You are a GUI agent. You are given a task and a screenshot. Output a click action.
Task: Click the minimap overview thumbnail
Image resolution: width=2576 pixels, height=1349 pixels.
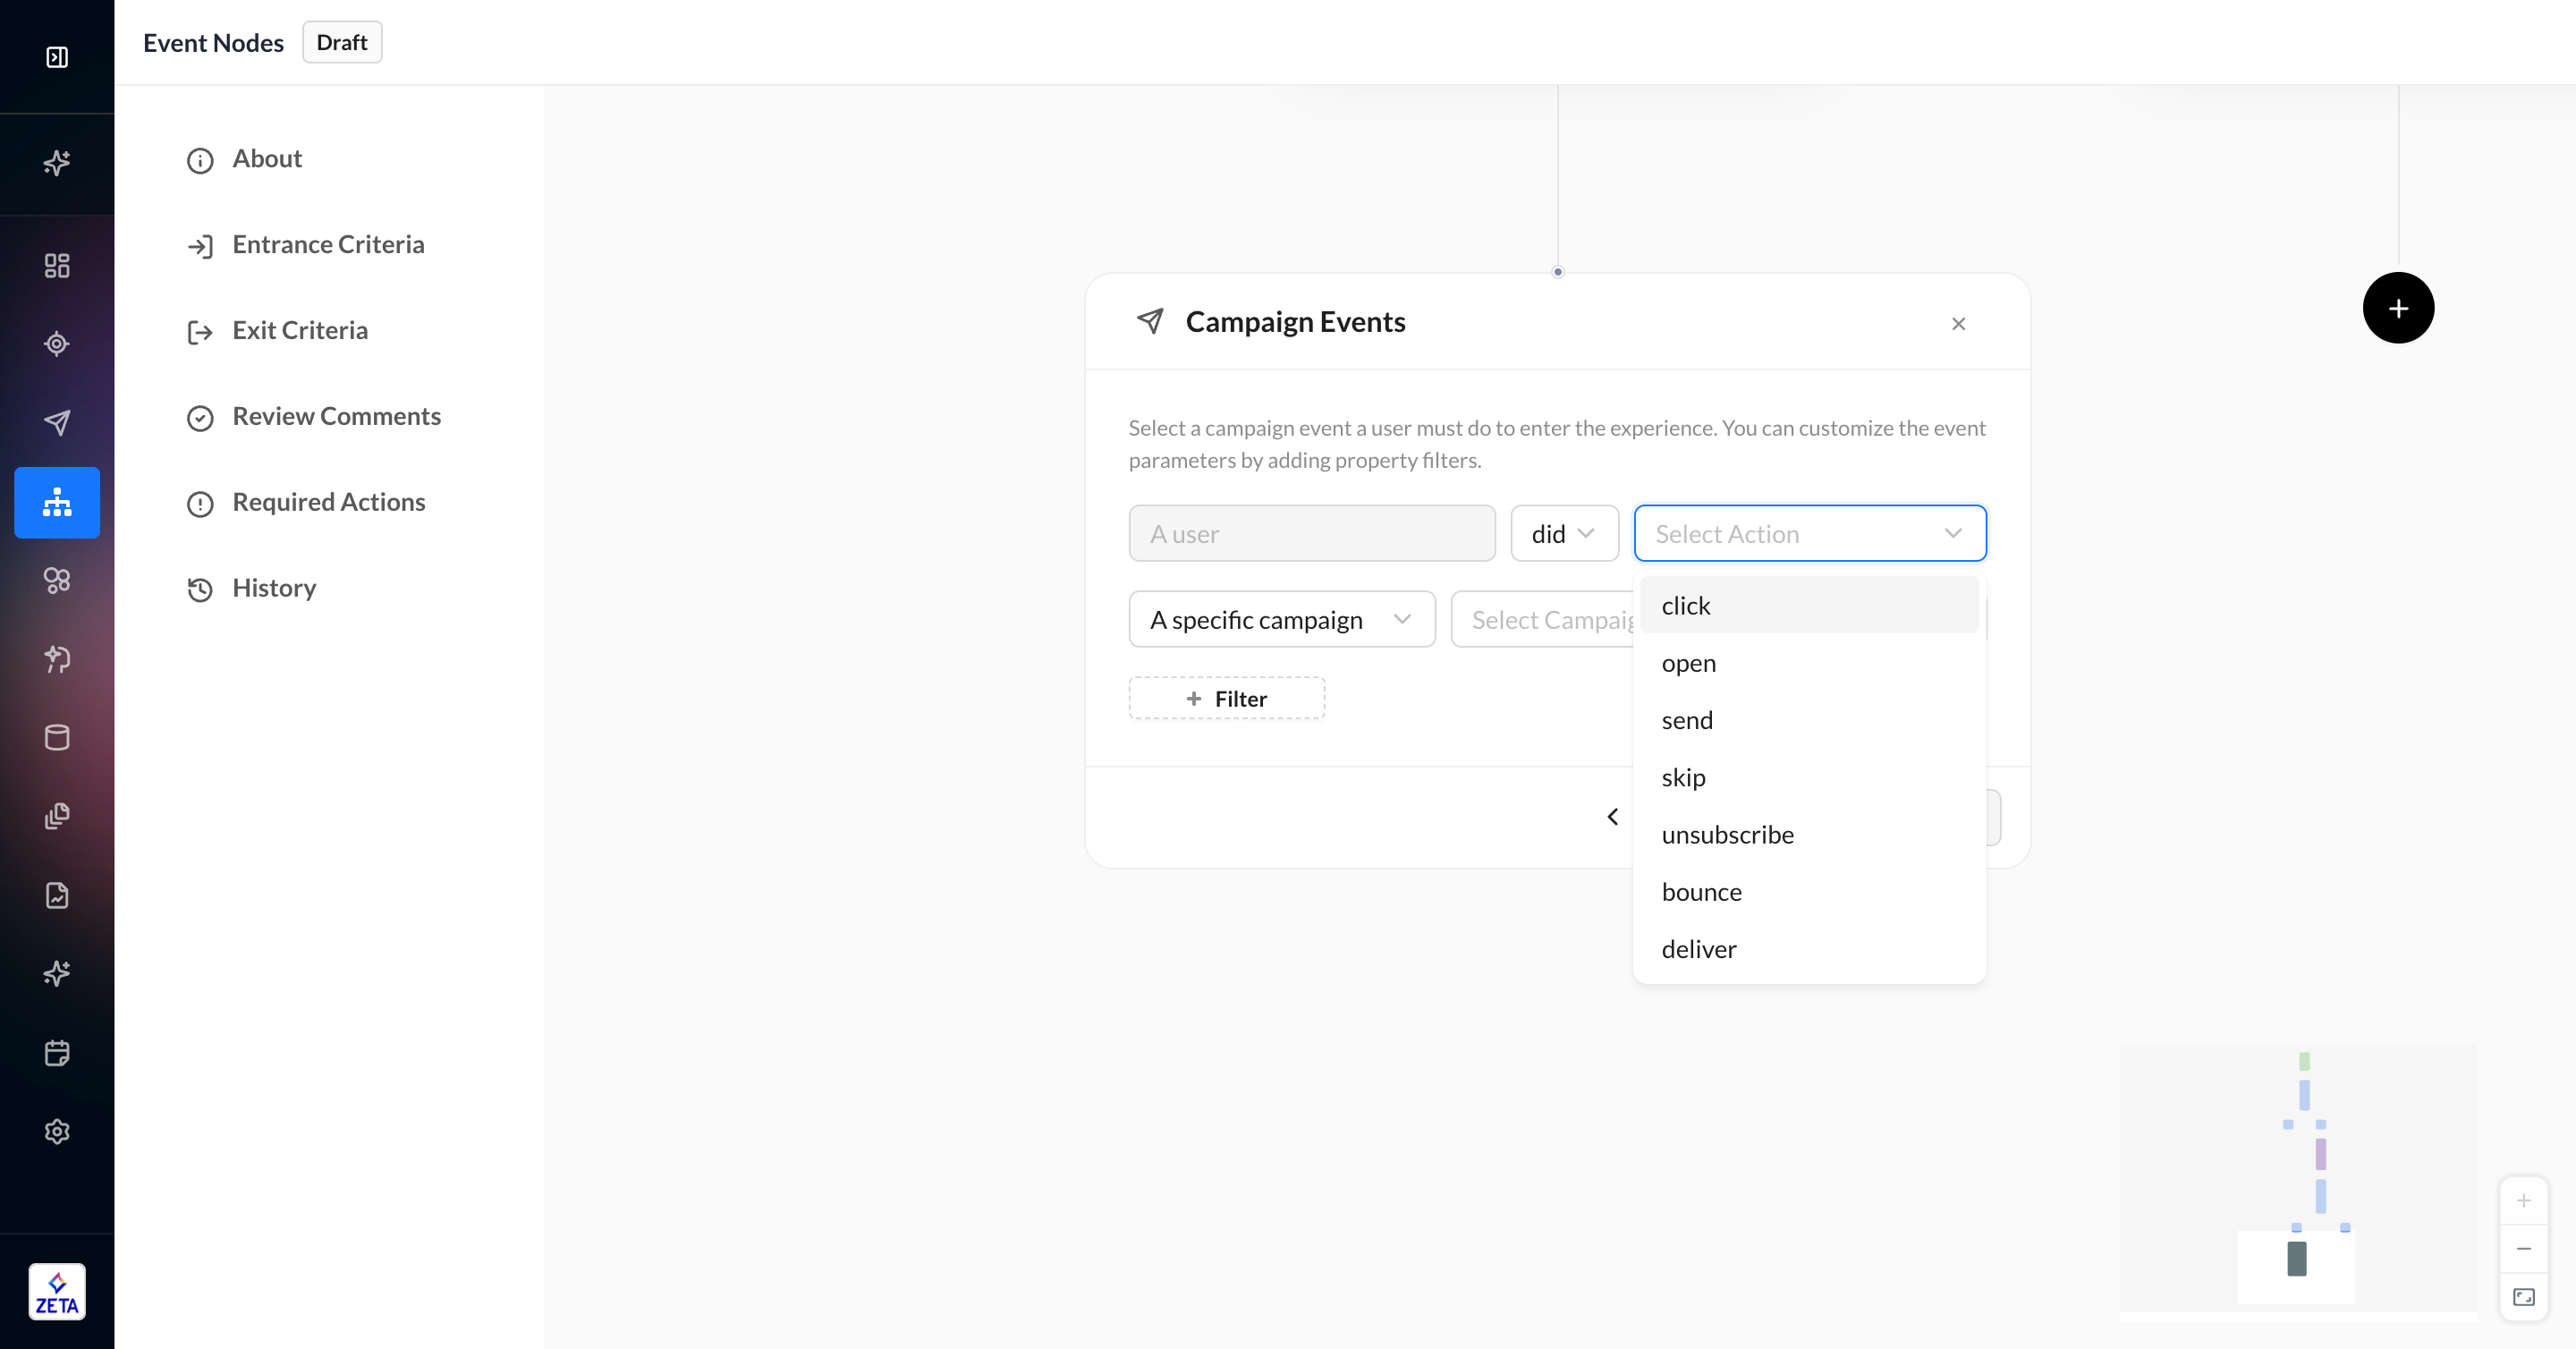pos(2298,1181)
